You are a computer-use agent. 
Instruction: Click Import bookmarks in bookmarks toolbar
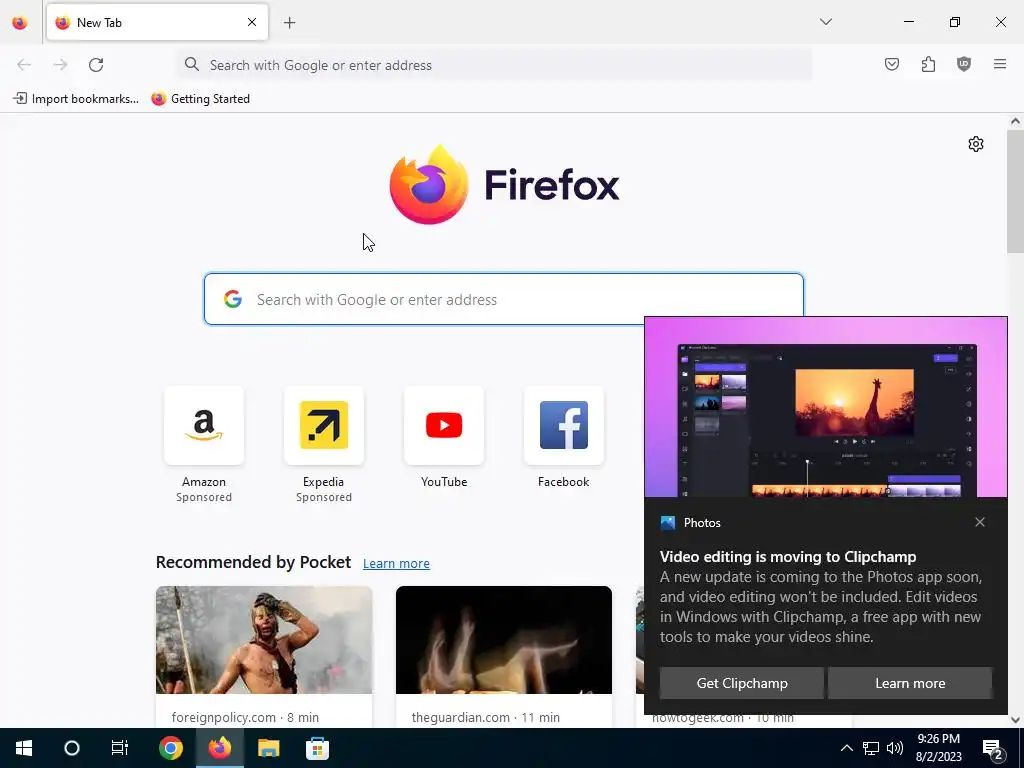coord(76,99)
